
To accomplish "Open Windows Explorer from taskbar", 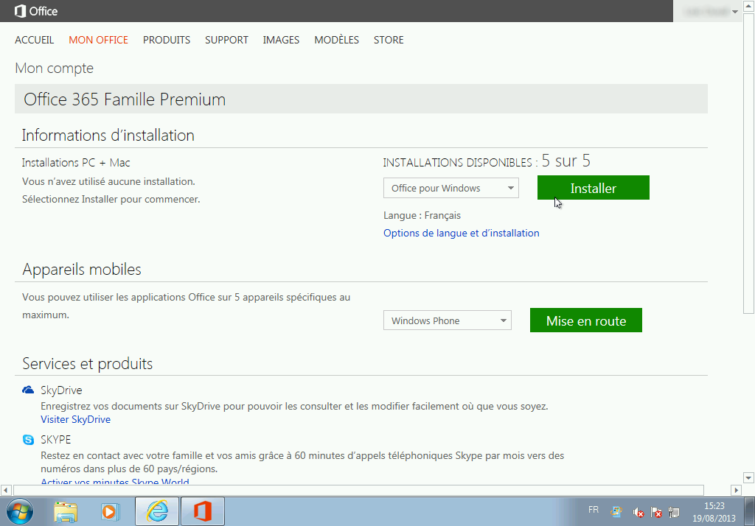I will [x=65, y=512].
